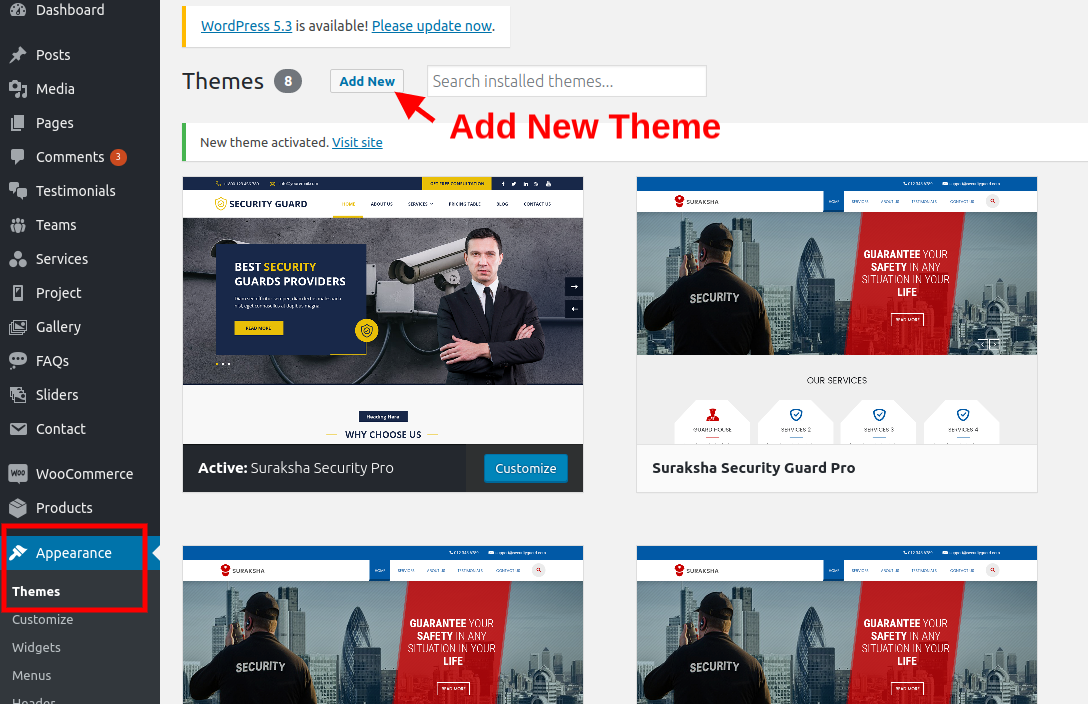Screen dimensions: 1088x704
Task: Click the bottom-left Suraksha theme thumbnail
Action: coord(383,625)
